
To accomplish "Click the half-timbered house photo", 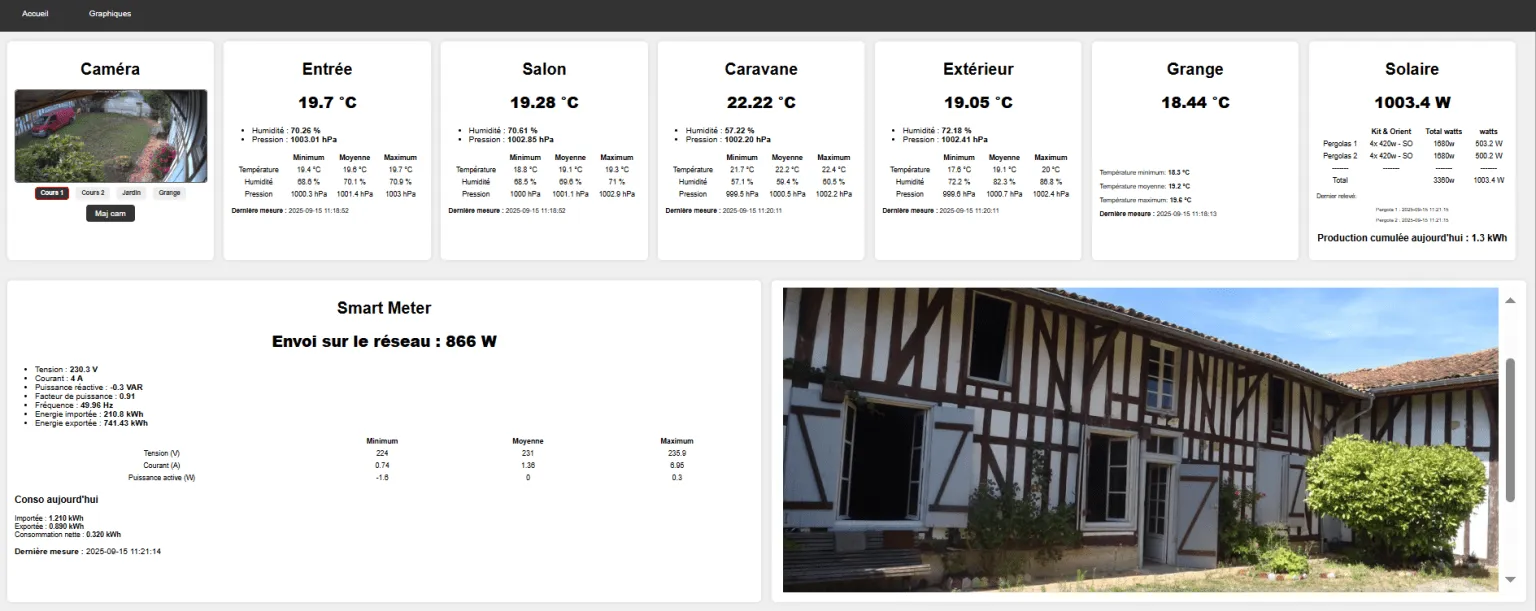I will (1140, 440).
